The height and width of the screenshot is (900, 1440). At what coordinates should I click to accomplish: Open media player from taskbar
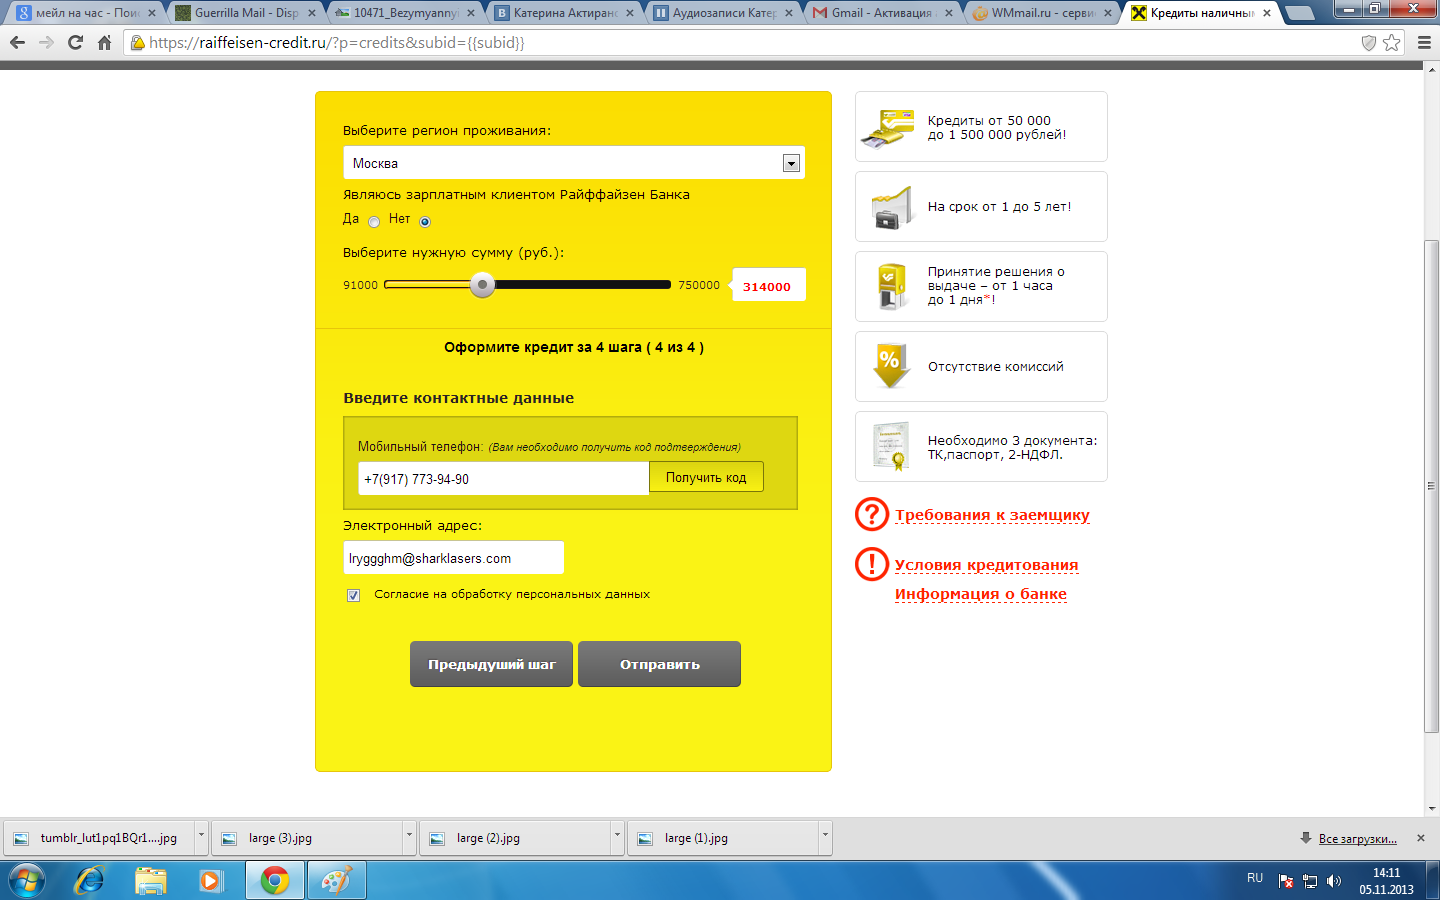click(210, 881)
